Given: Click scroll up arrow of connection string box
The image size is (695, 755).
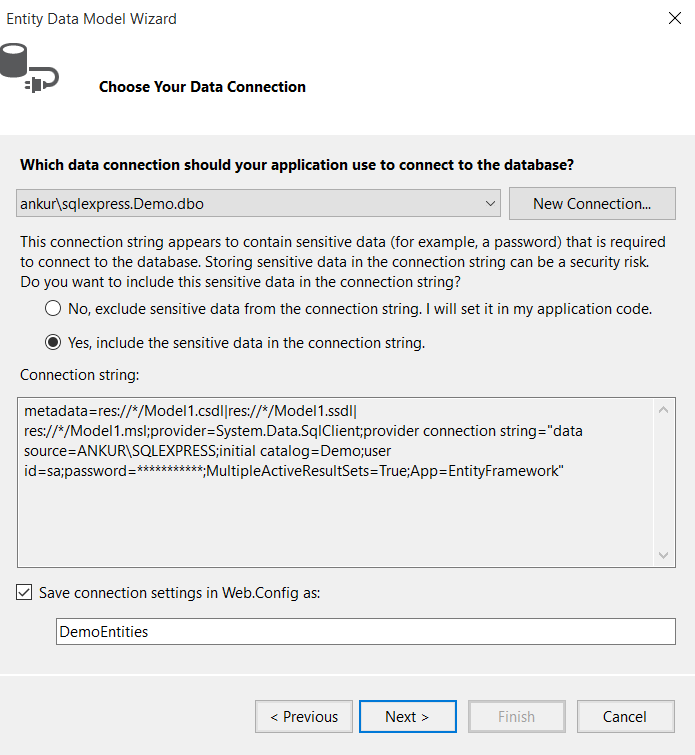Looking at the screenshot, I should 665,409.
